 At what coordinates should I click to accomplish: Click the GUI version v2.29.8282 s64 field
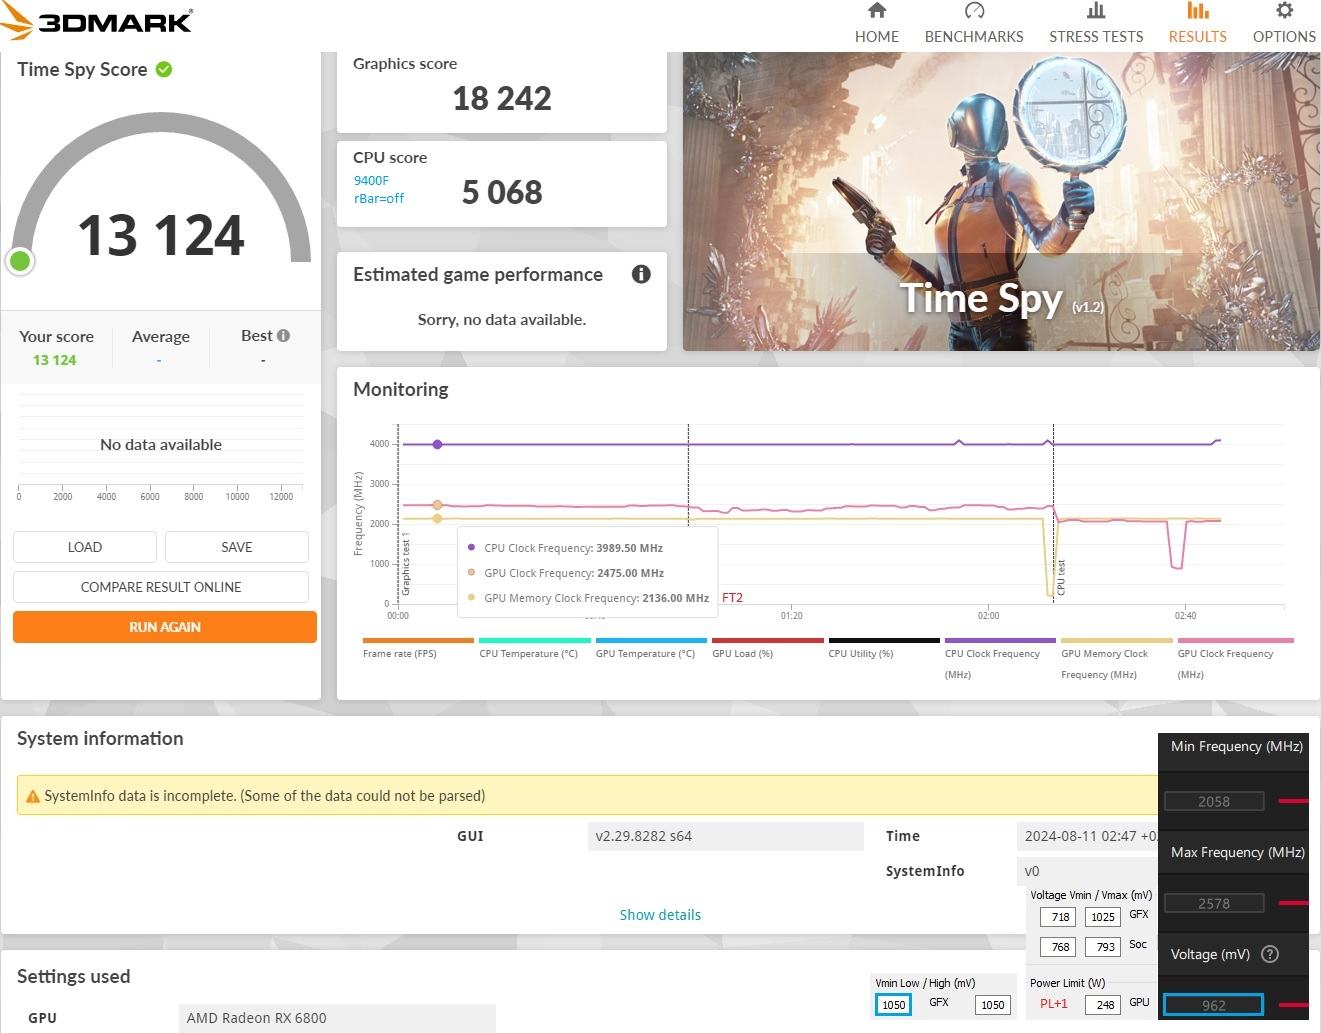(x=725, y=836)
